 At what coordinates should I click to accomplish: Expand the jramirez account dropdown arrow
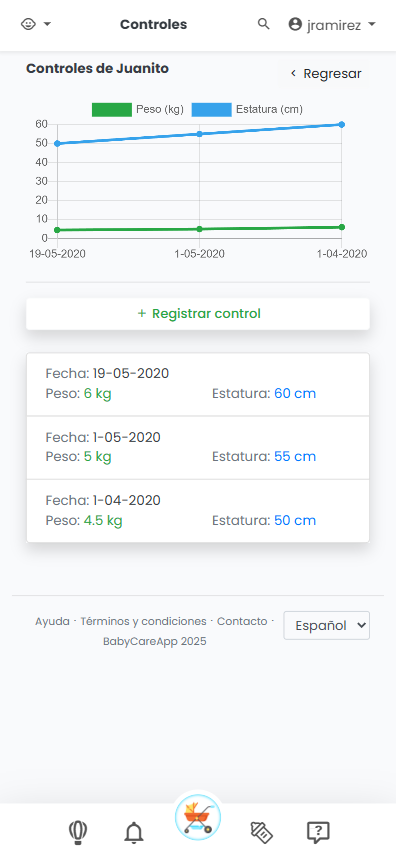click(x=371, y=24)
